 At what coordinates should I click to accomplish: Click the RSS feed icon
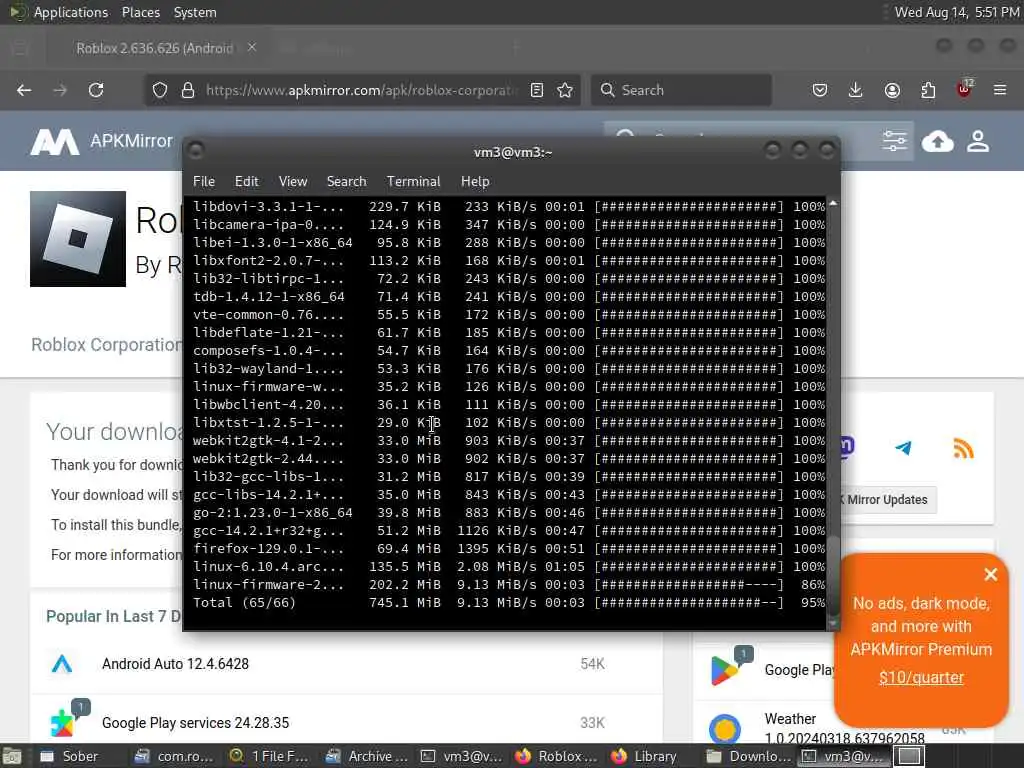963,448
